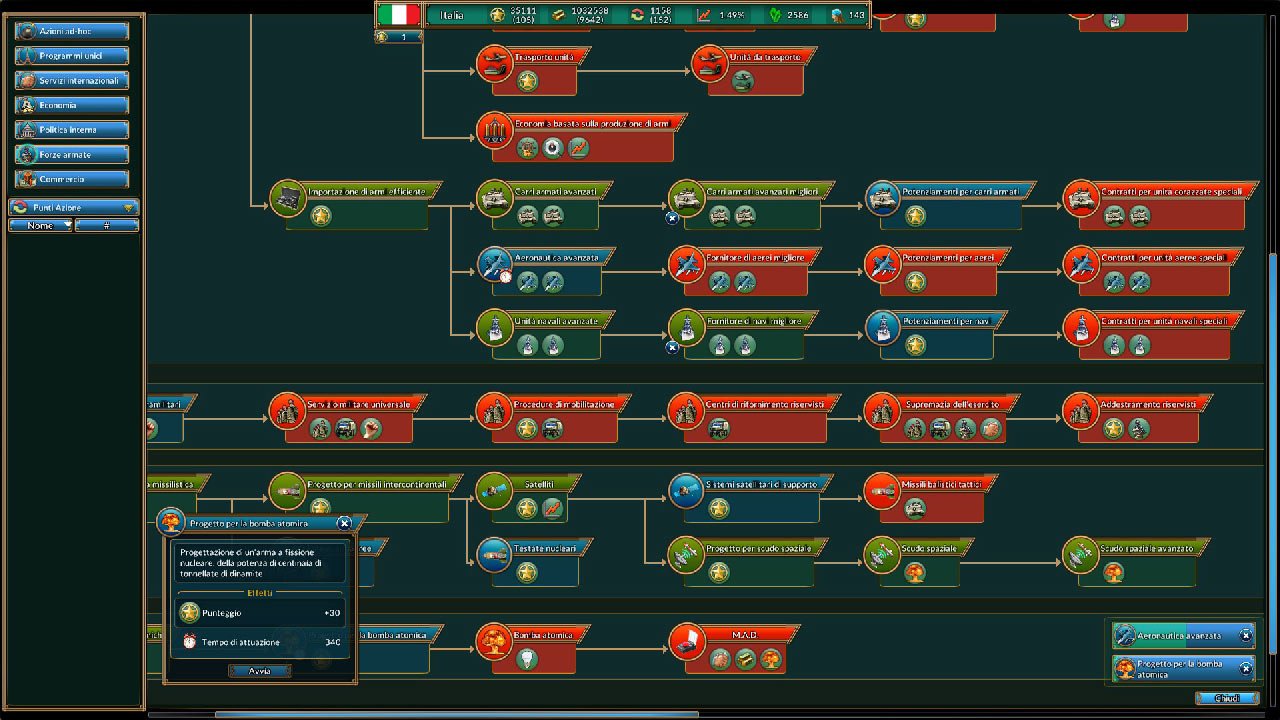This screenshot has width=1280, height=720.
Task: Click the Punteggio +30 effect row
Action: [x=262, y=613]
